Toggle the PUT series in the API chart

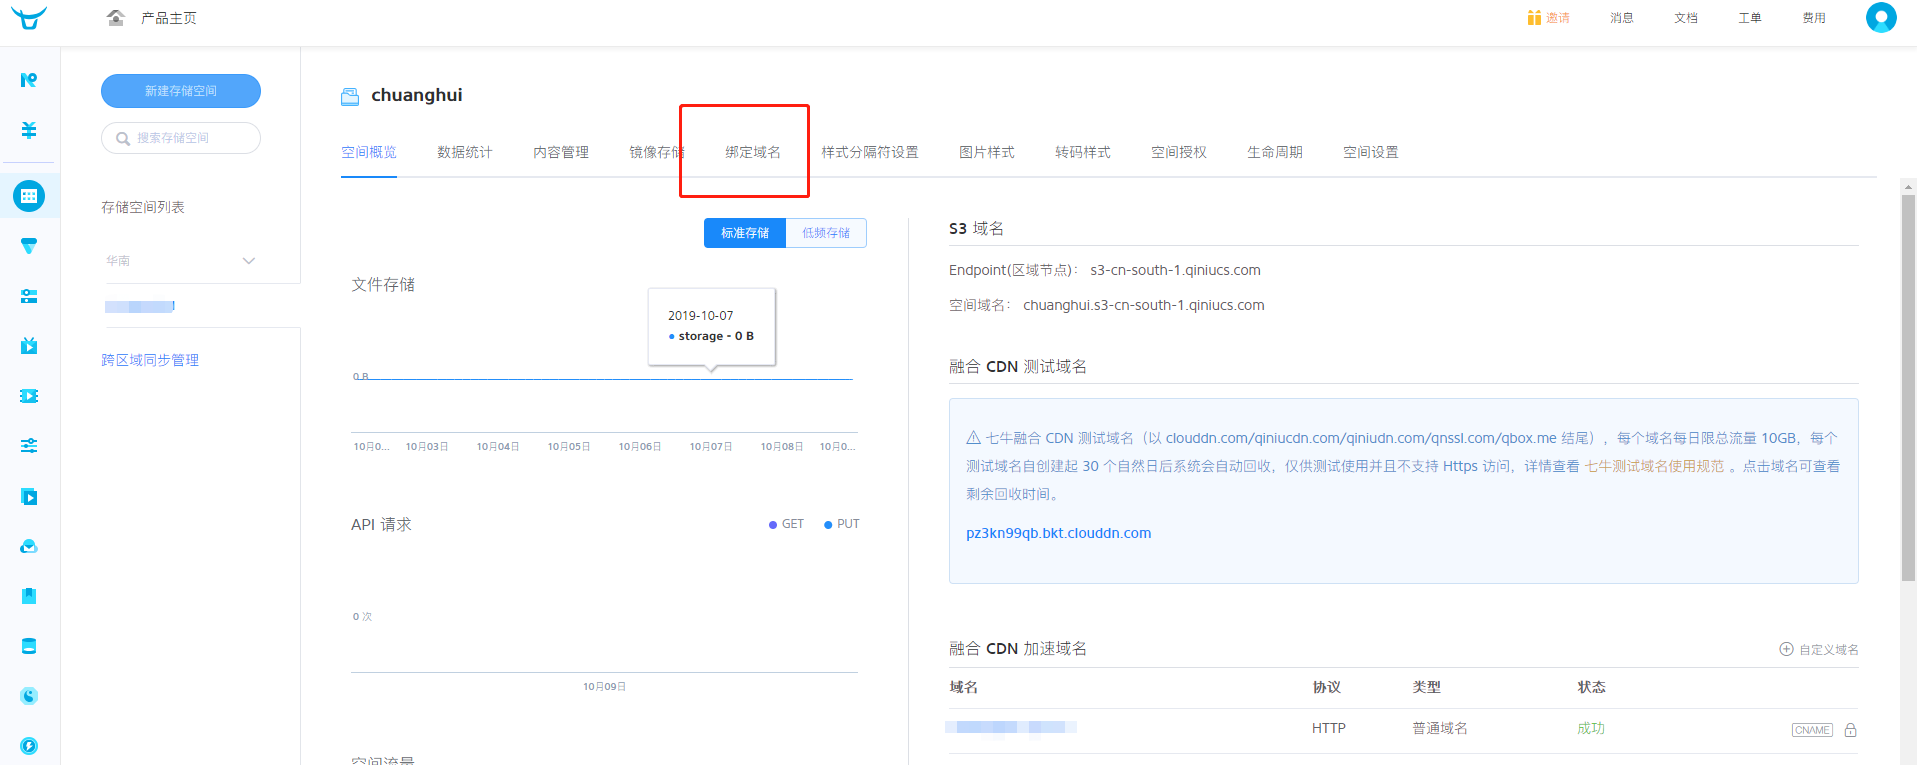[x=841, y=524]
